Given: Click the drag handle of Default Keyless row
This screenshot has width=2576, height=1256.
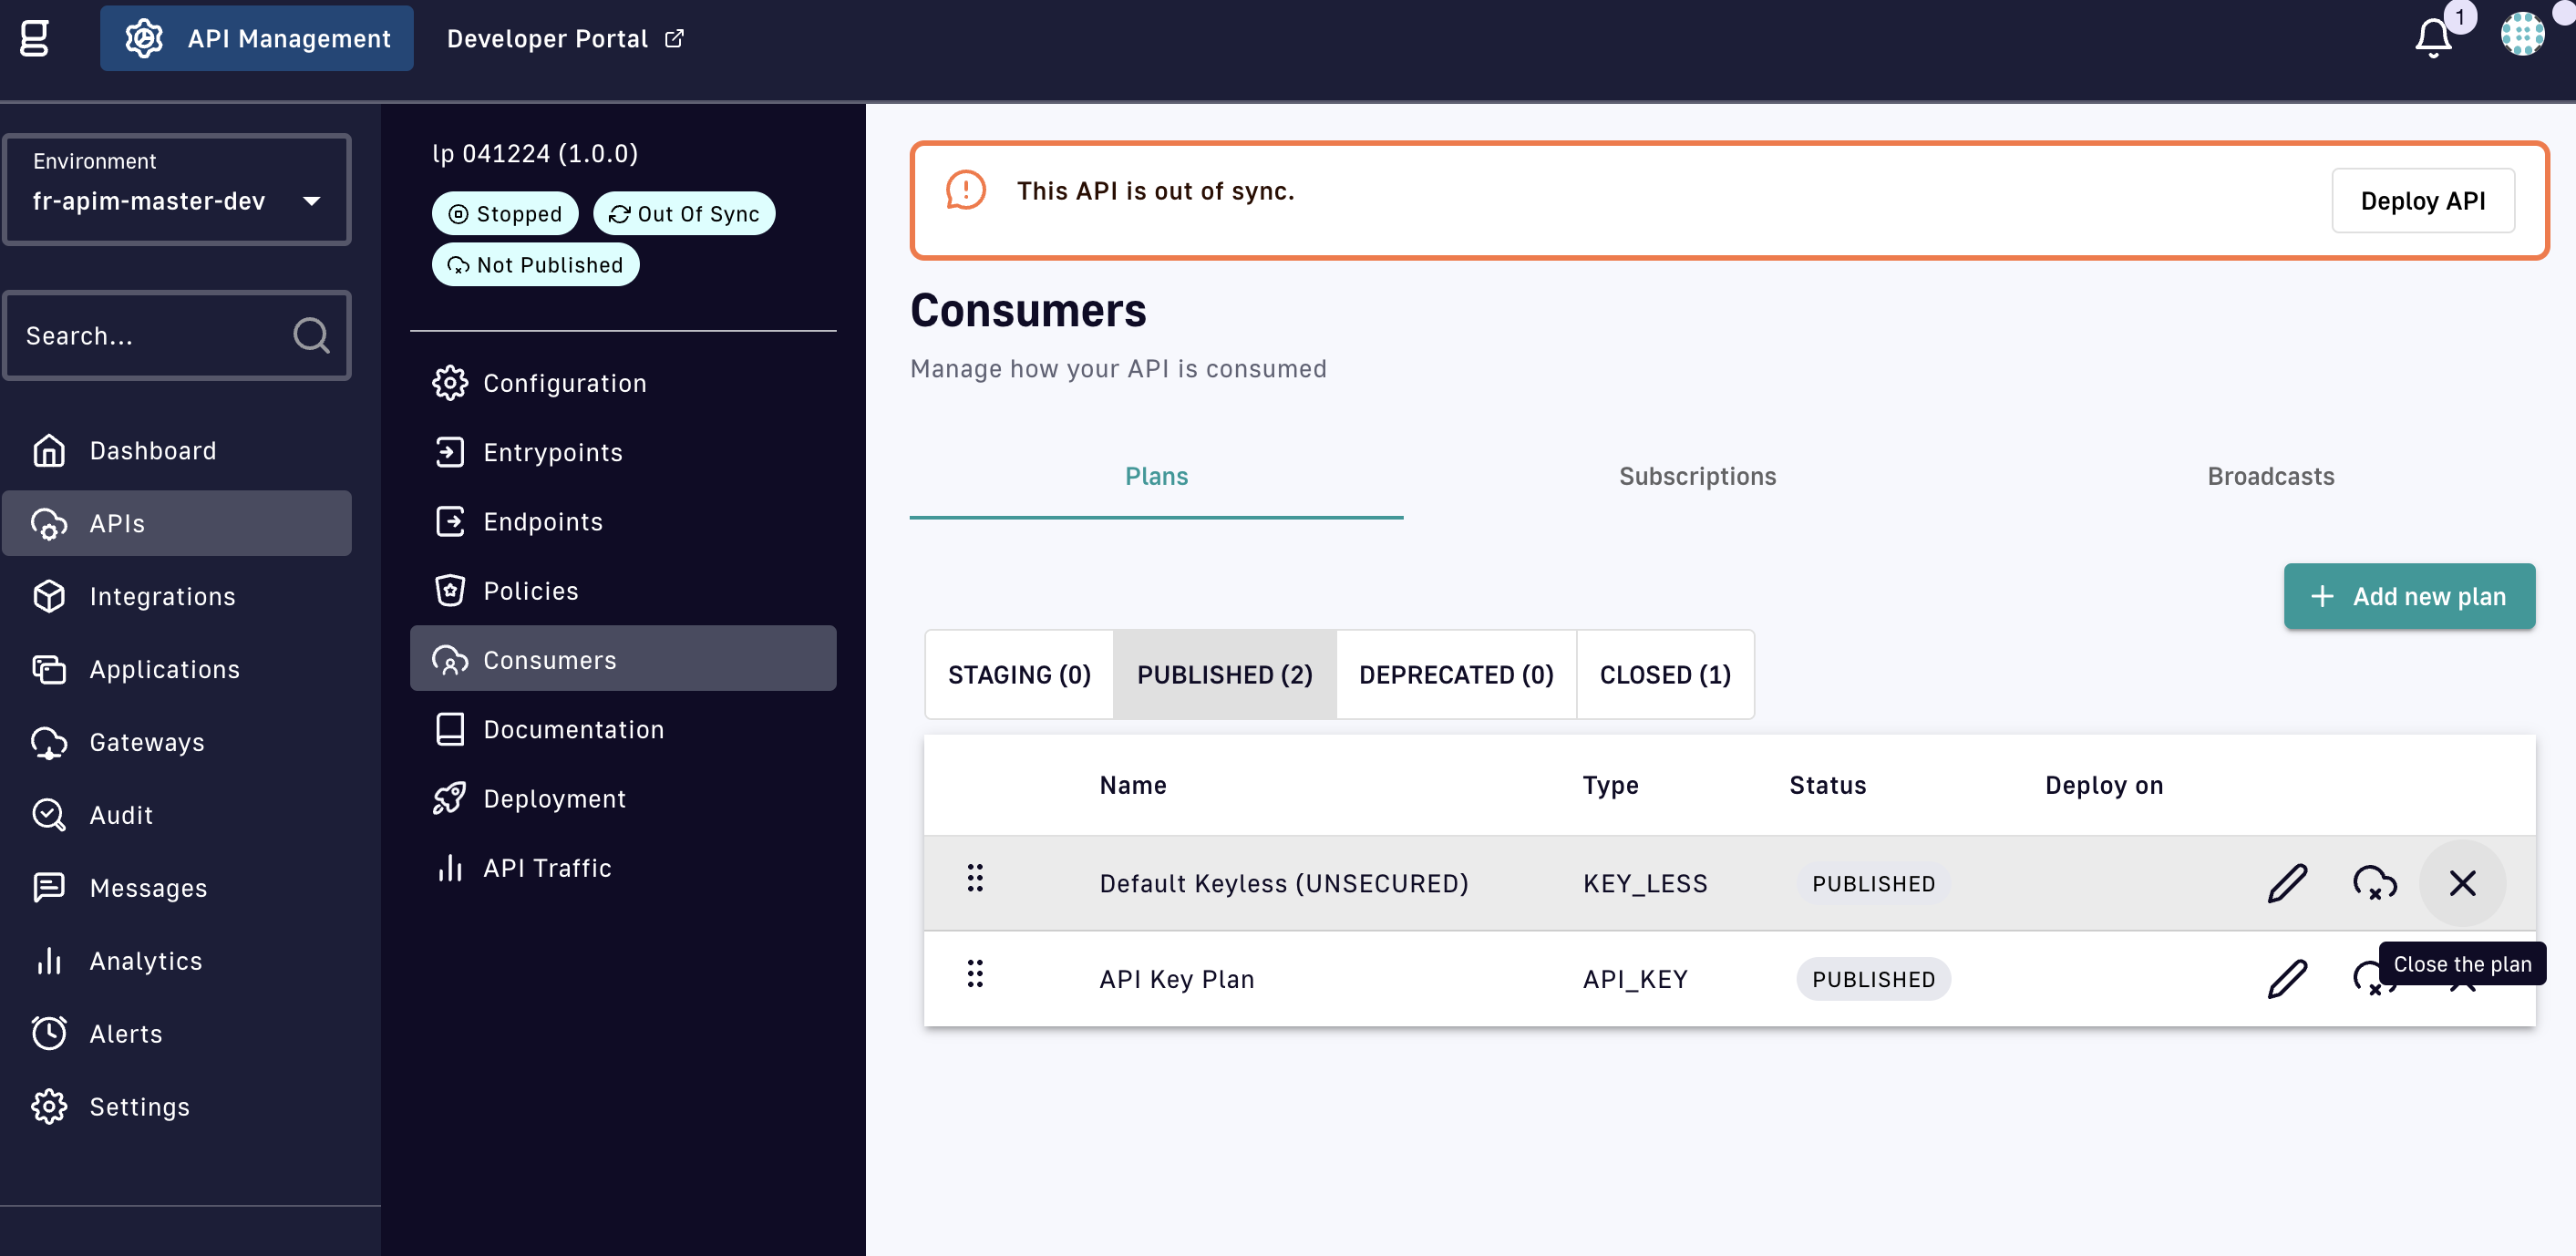Looking at the screenshot, I should click(x=975, y=878).
